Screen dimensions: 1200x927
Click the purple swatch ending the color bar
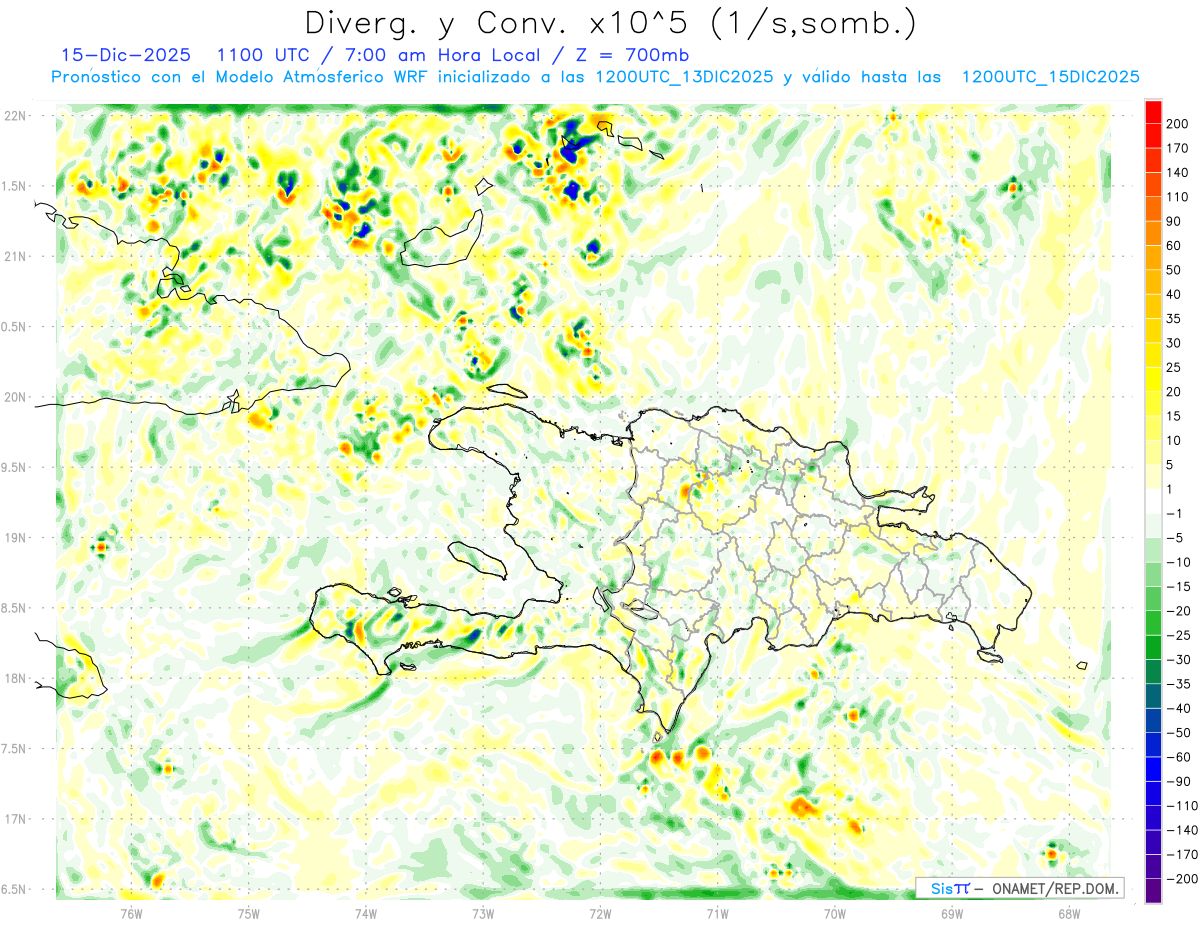[x=1153, y=891]
